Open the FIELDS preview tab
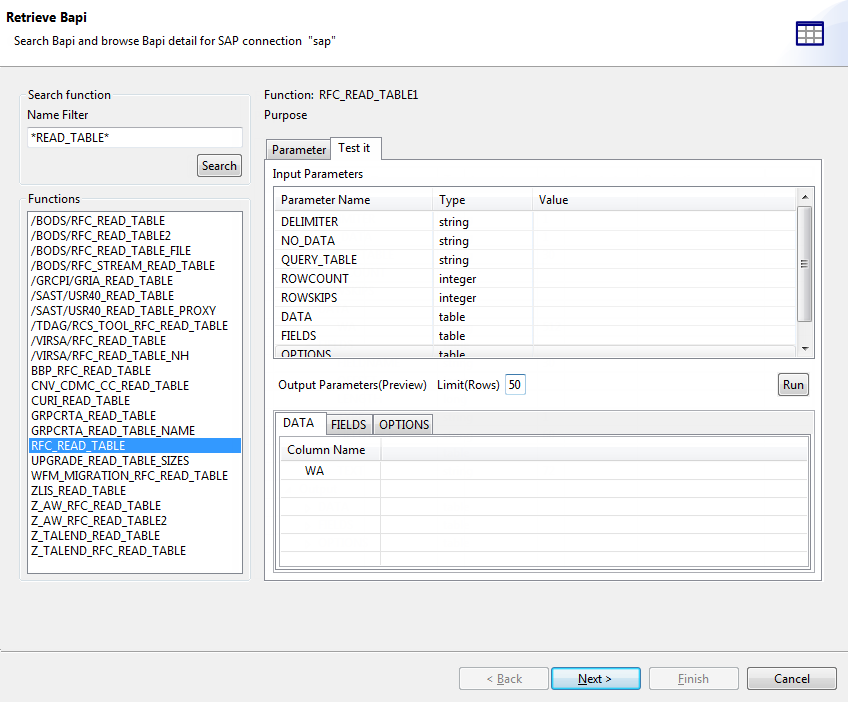This screenshot has height=702, width=848. 348,423
